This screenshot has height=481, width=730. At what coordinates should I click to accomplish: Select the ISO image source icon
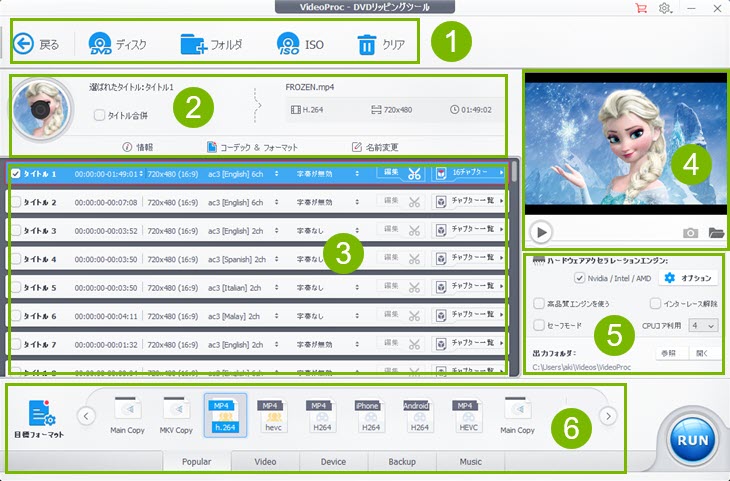tap(289, 44)
